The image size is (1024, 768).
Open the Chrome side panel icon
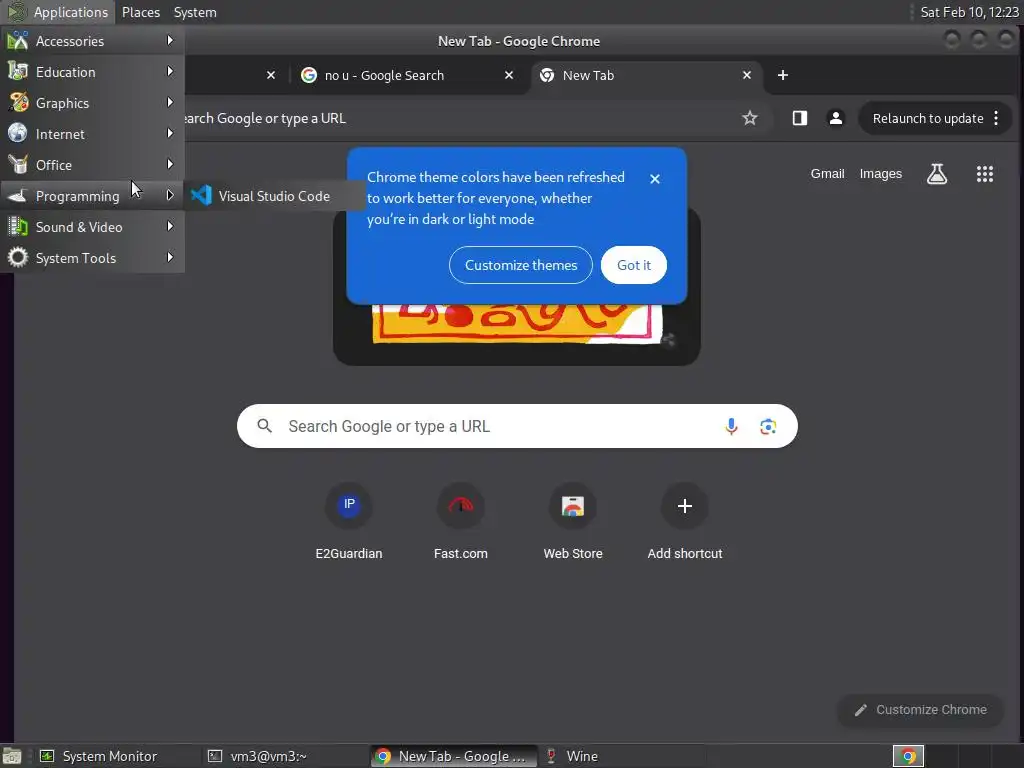800,118
